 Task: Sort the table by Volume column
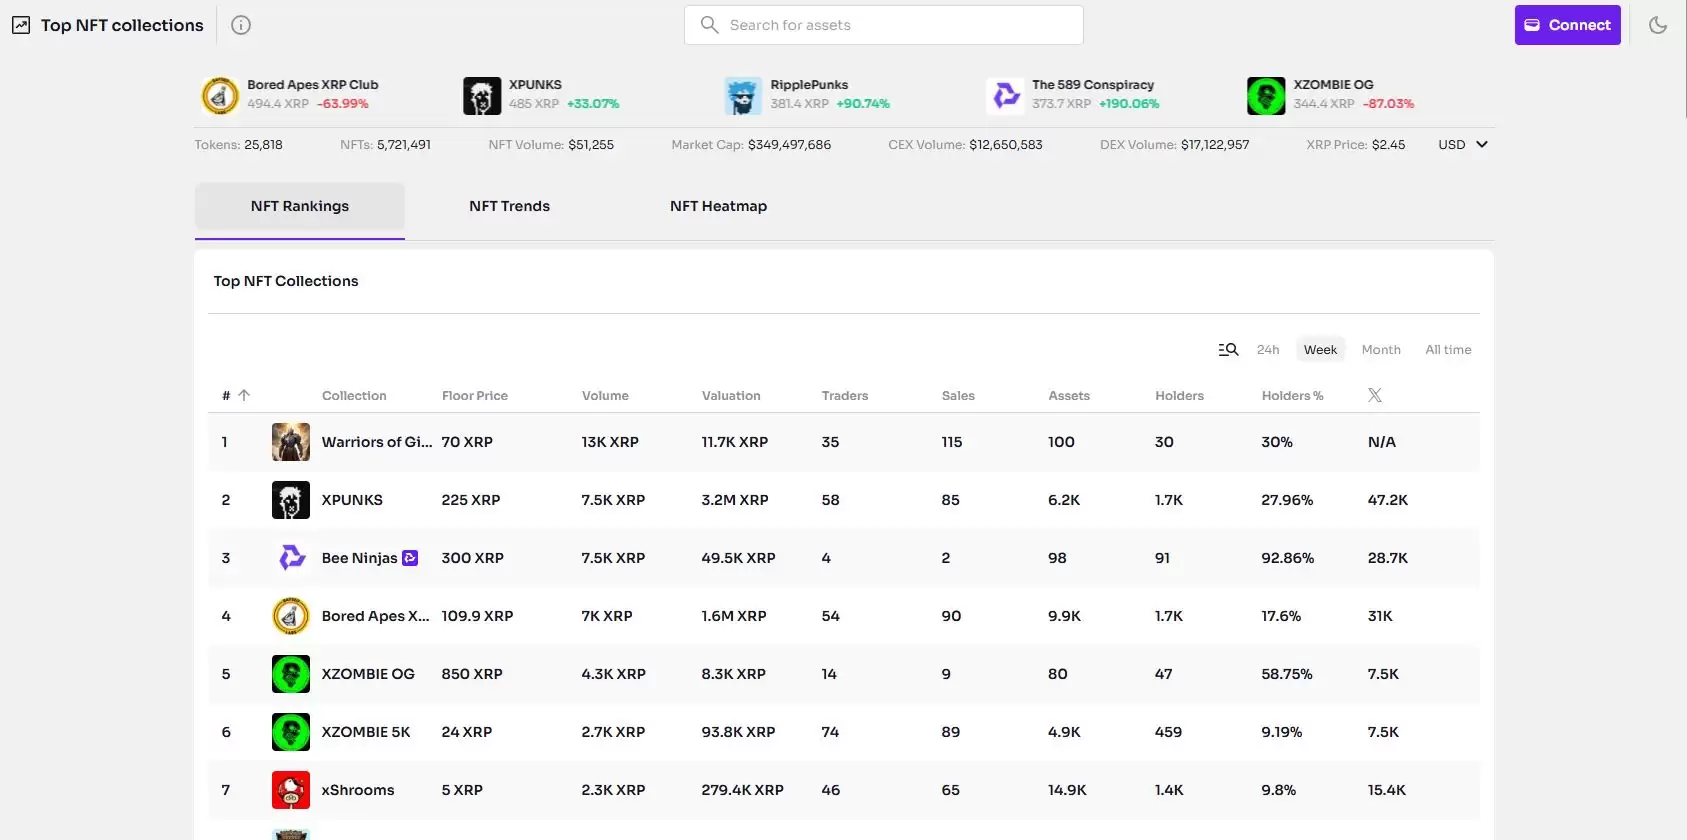click(605, 396)
